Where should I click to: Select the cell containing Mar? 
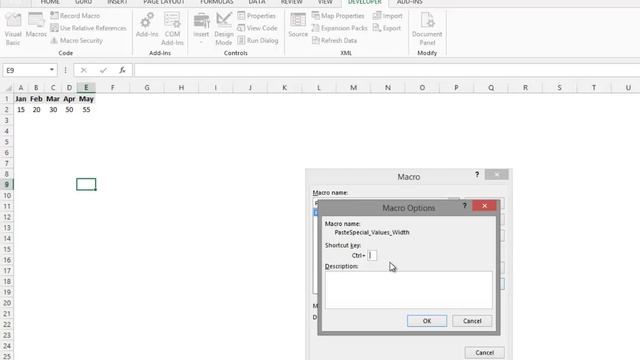[53, 99]
